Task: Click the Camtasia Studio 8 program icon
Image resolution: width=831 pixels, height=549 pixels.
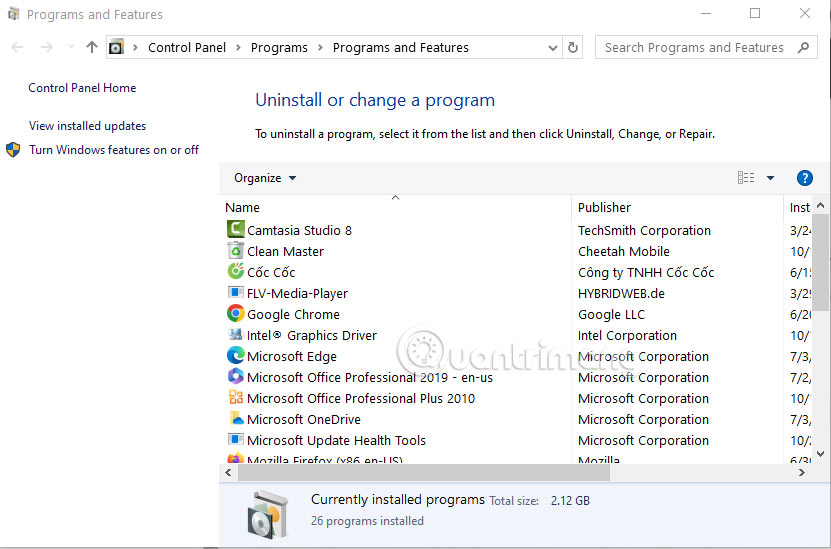Action: (x=235, y=229)
